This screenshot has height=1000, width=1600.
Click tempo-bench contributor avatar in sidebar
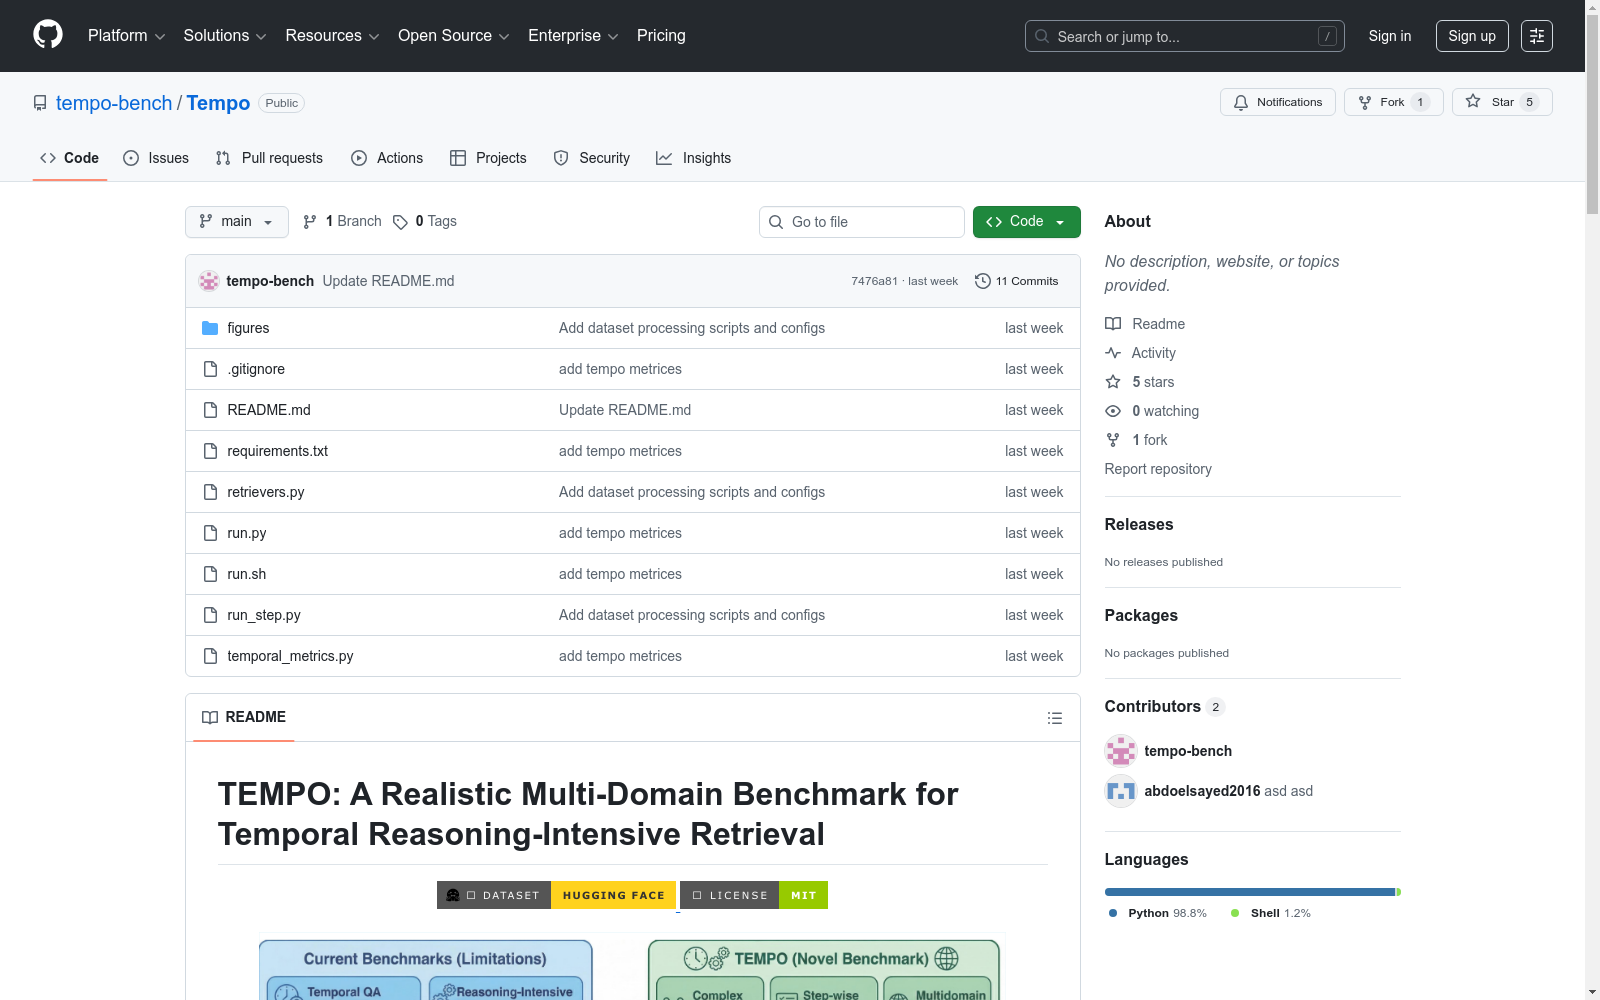click(1121, 751)
